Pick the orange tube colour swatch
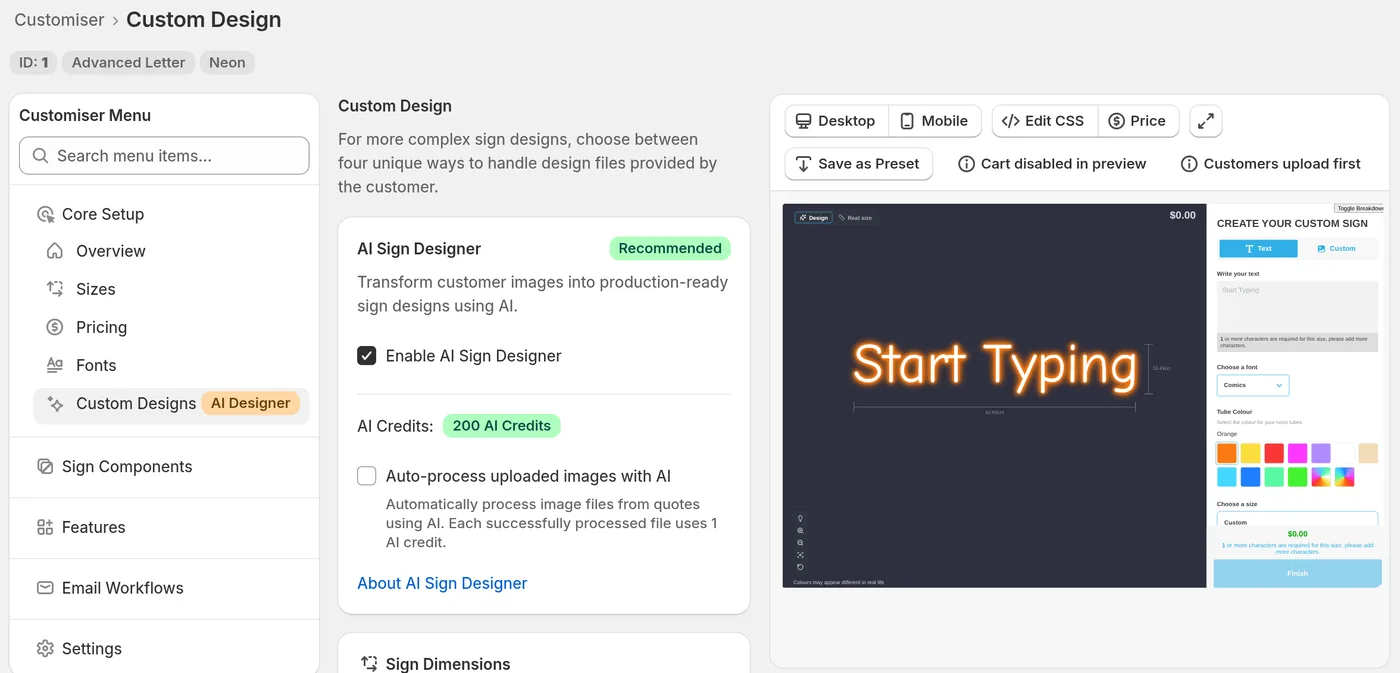This screenshot has width=1400, height=673. [x=1227, y=453]
